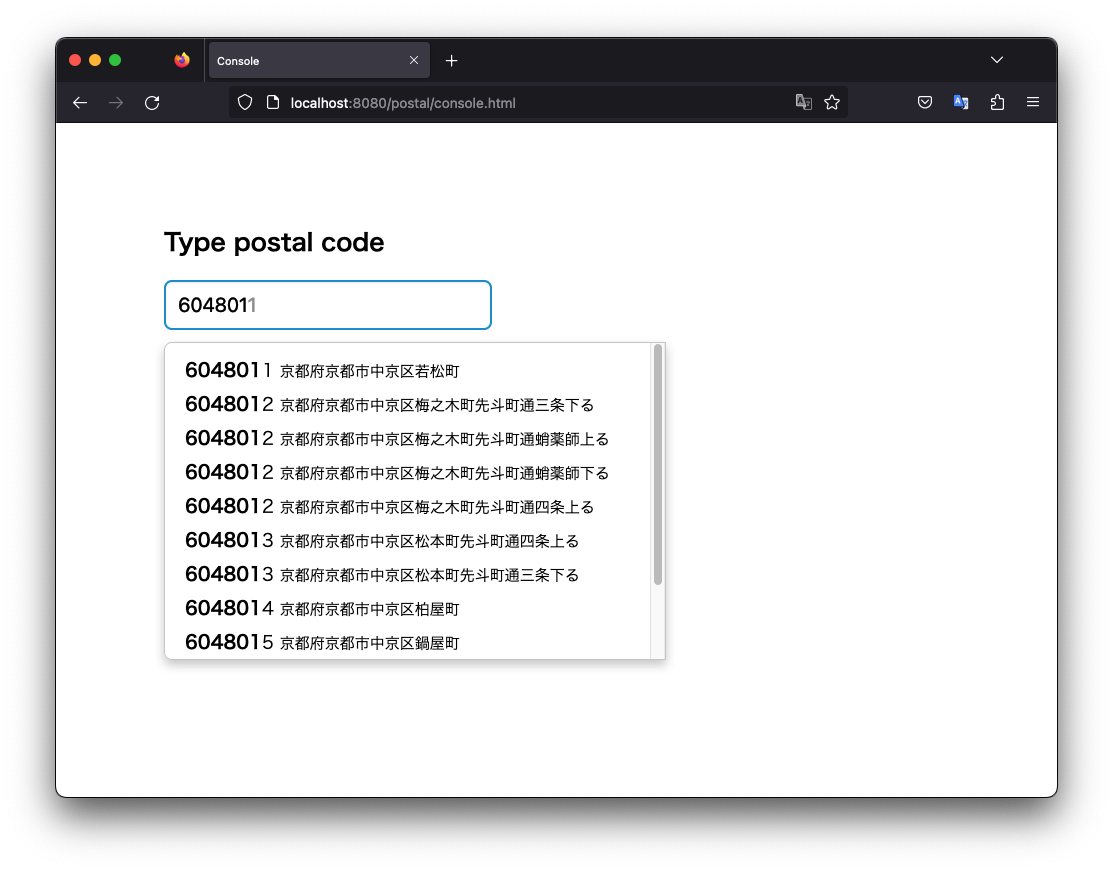Choose suggestion 6048014 柏屋町 from the list
Image resolution: width=1113 pixels, height=871 pixels.
(320, 608)
